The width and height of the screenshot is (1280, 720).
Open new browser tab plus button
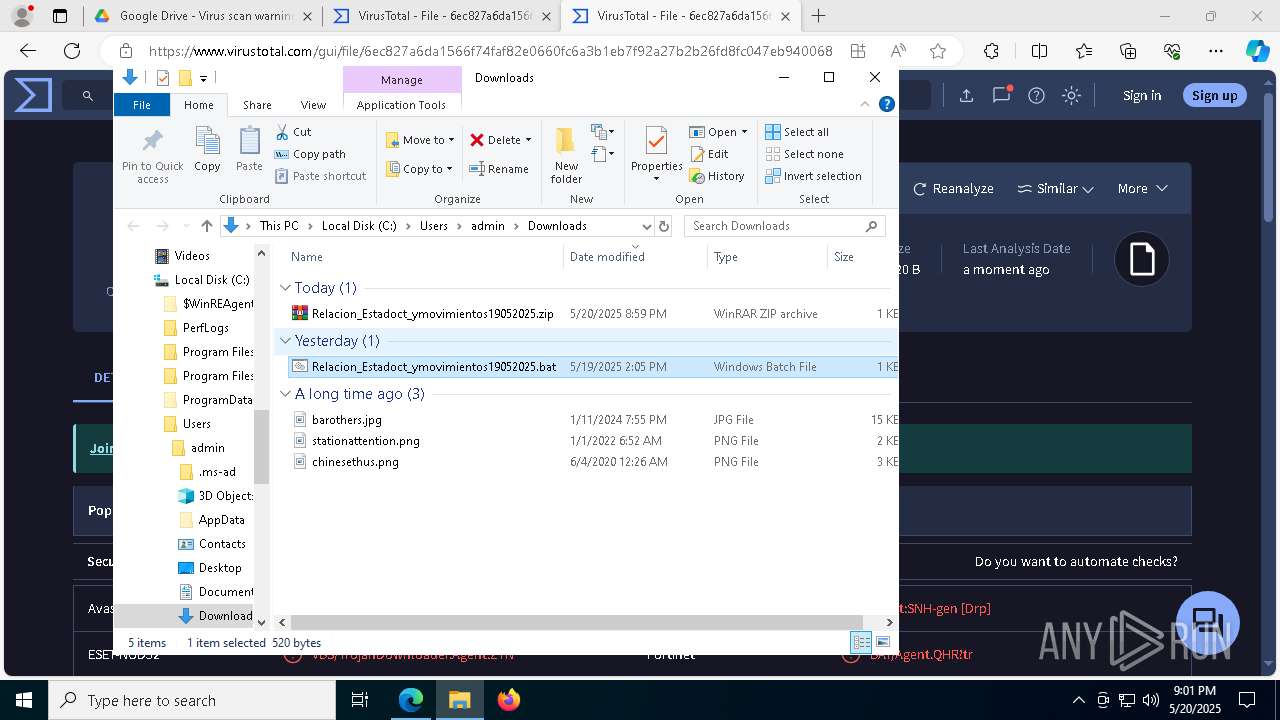(819, 16)
